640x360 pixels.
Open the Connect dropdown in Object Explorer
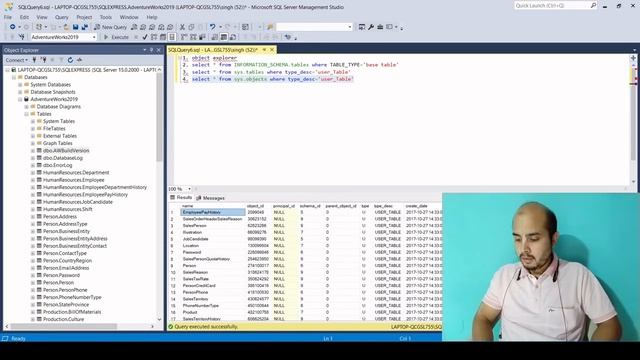pyautogui.click(x=17, y=60)
